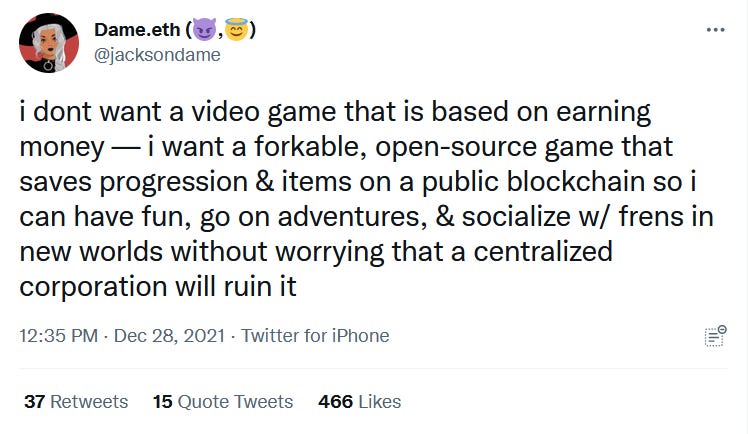This screenshot has height=434, width=748.
Task: Click the bold number 37
Action: click(35, 402)
